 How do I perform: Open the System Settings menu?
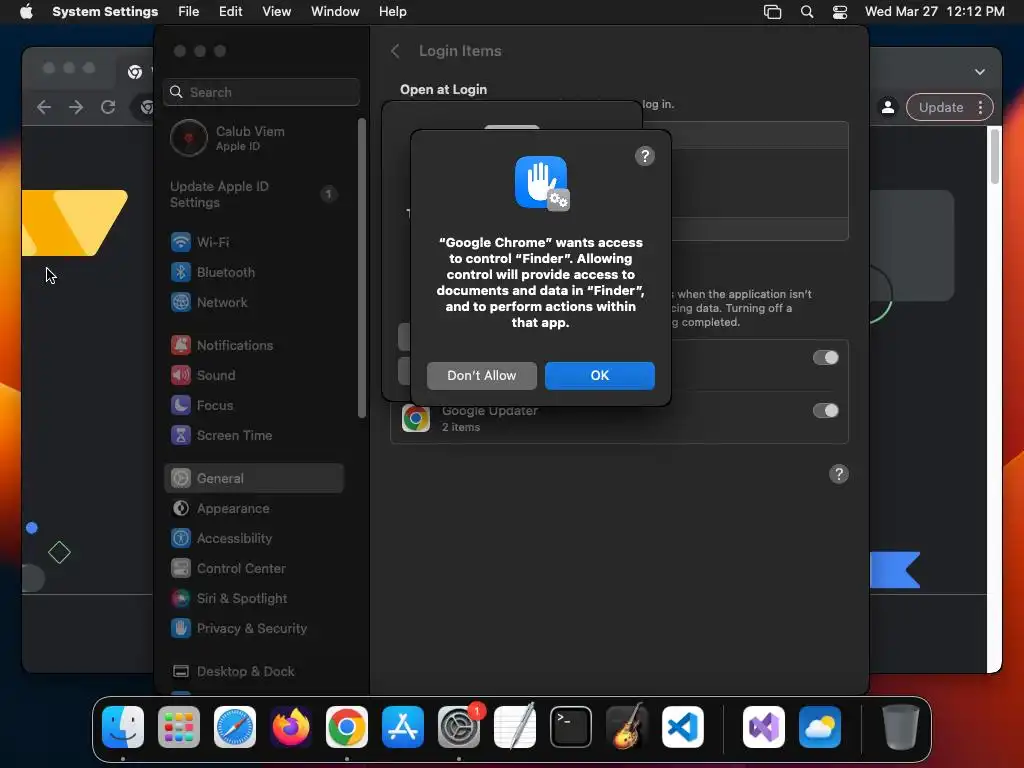click(x=105, y=12)
